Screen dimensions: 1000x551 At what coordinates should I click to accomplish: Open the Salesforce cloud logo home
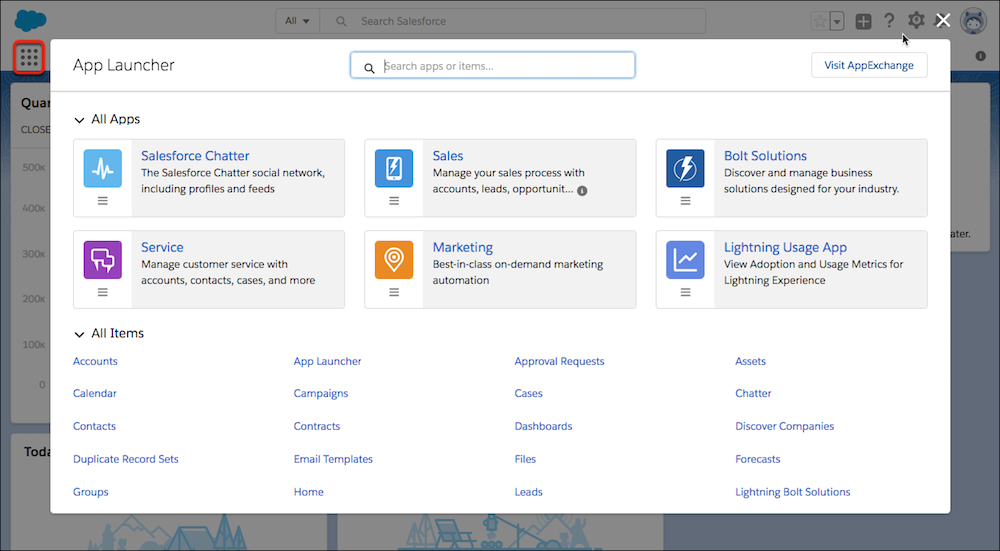click(30, 20)
